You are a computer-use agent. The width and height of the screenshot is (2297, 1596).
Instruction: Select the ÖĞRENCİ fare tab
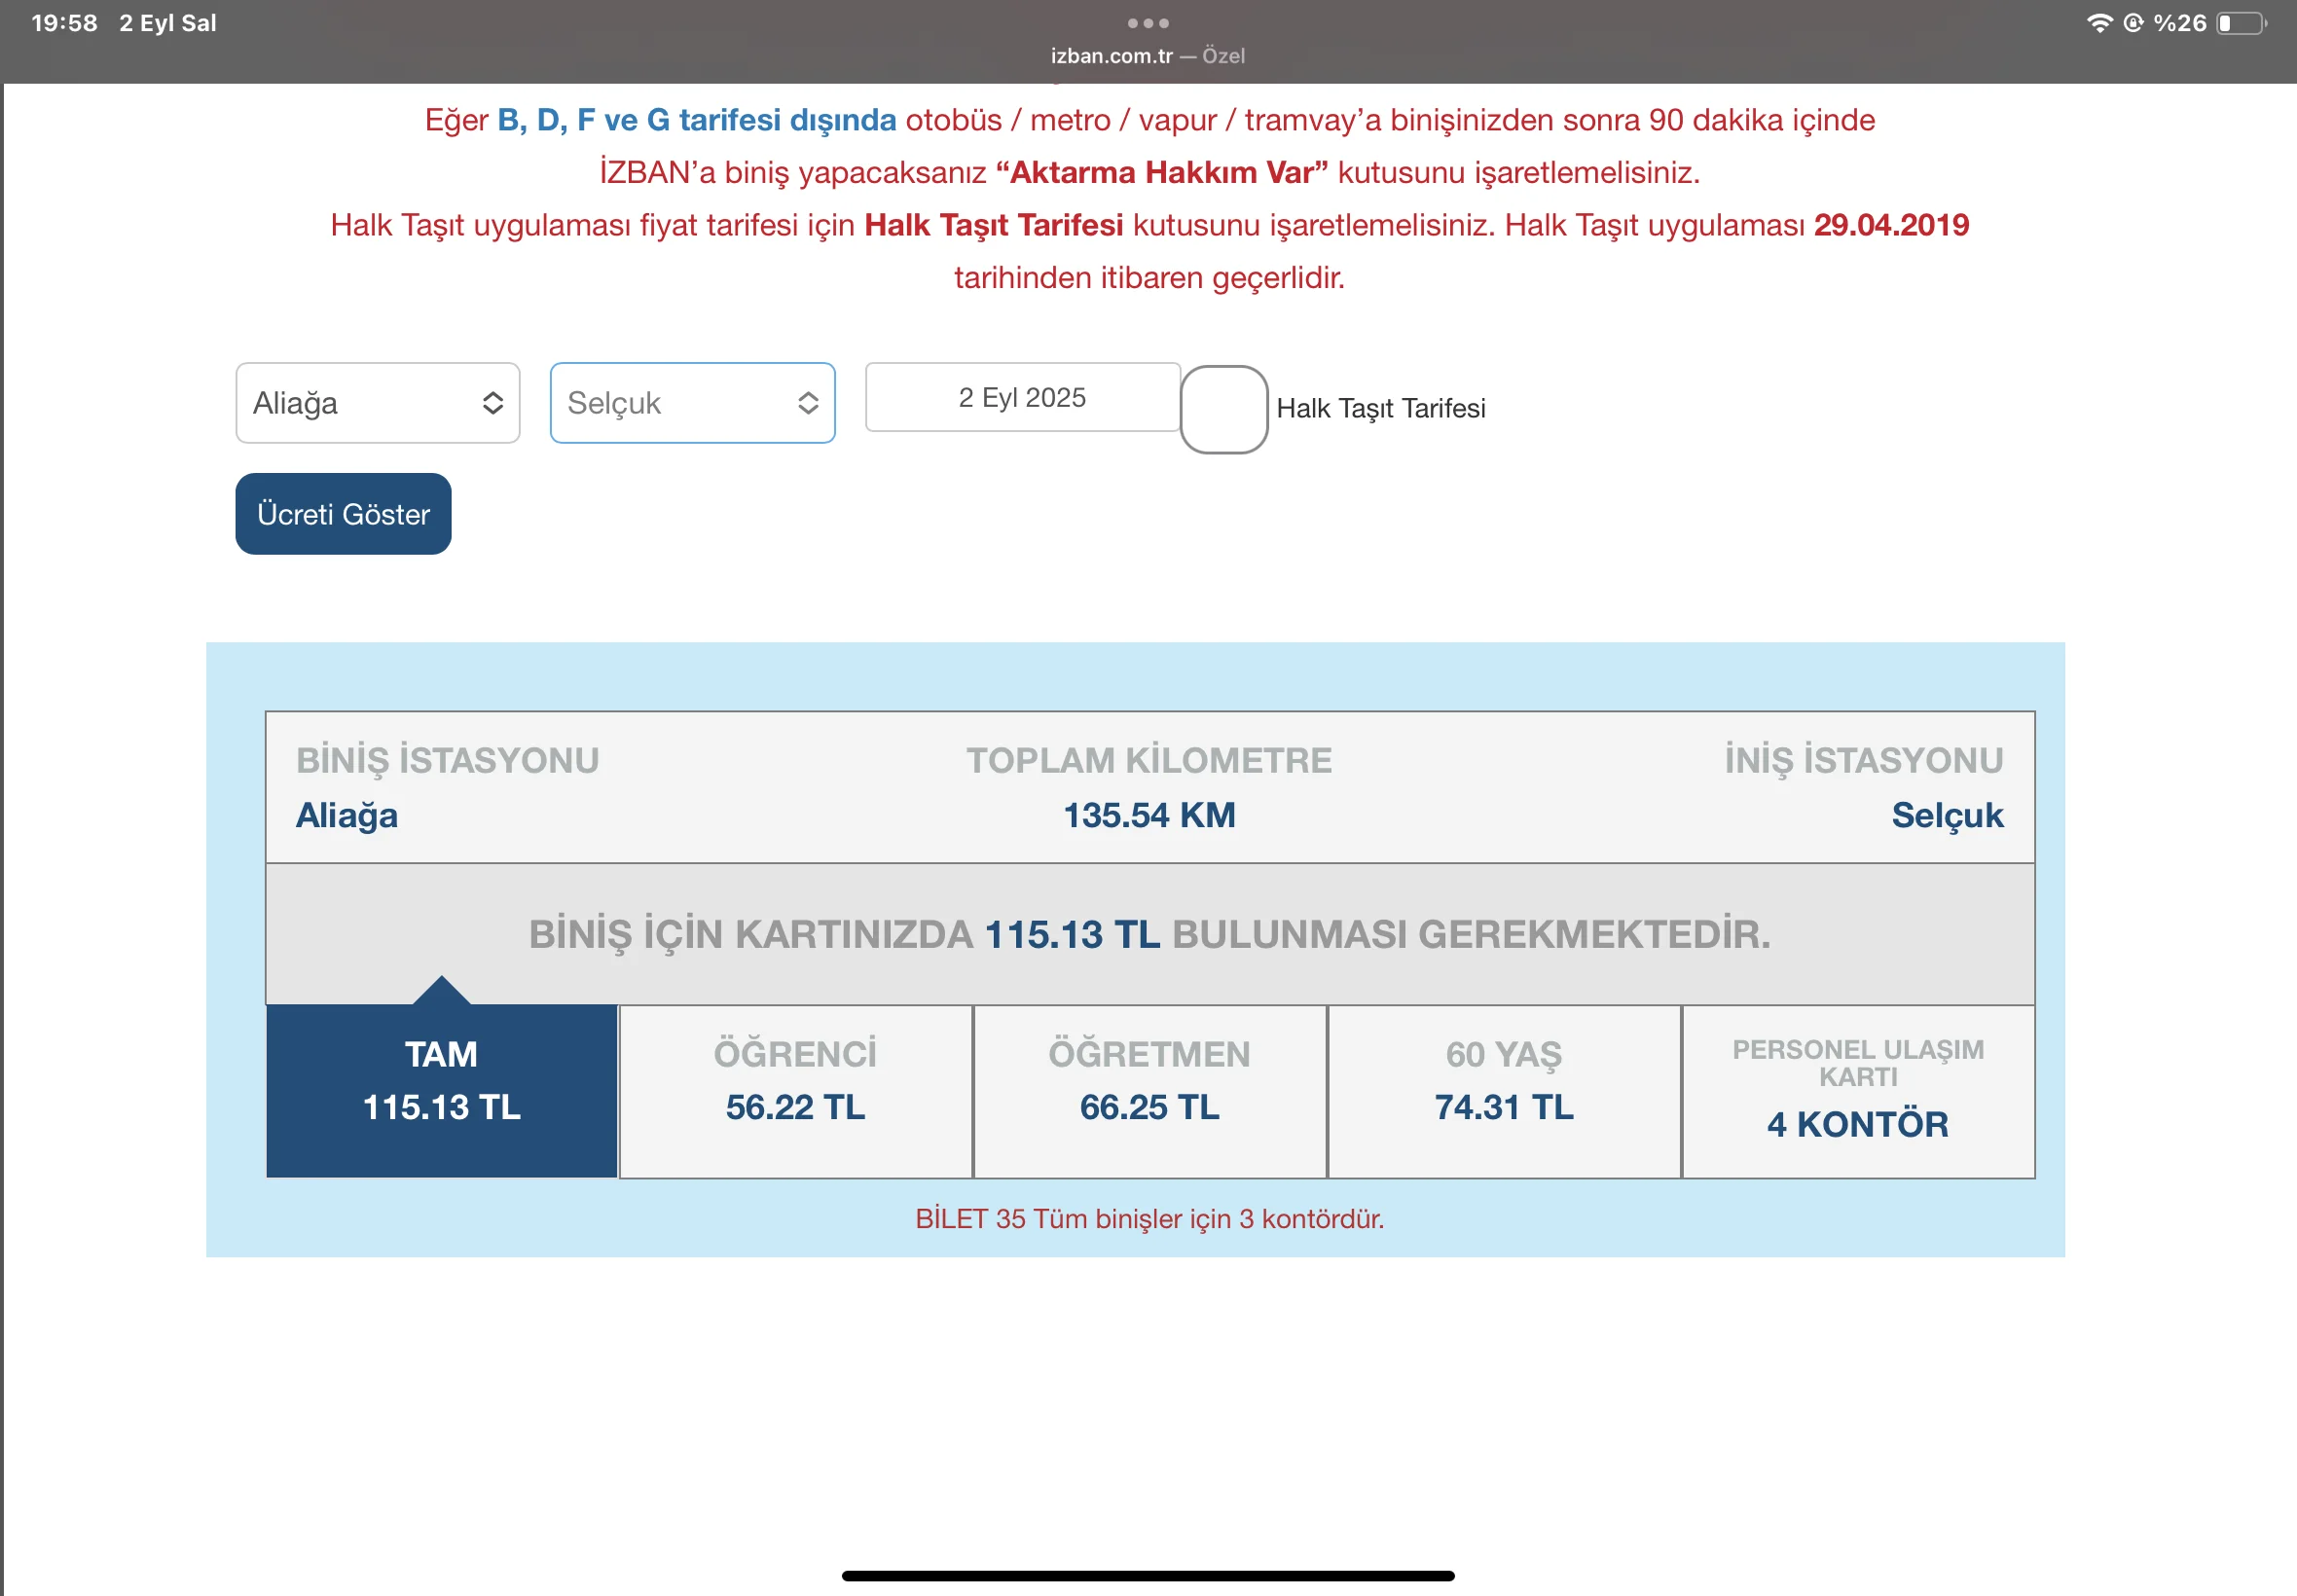click(x=795, y=1090)
